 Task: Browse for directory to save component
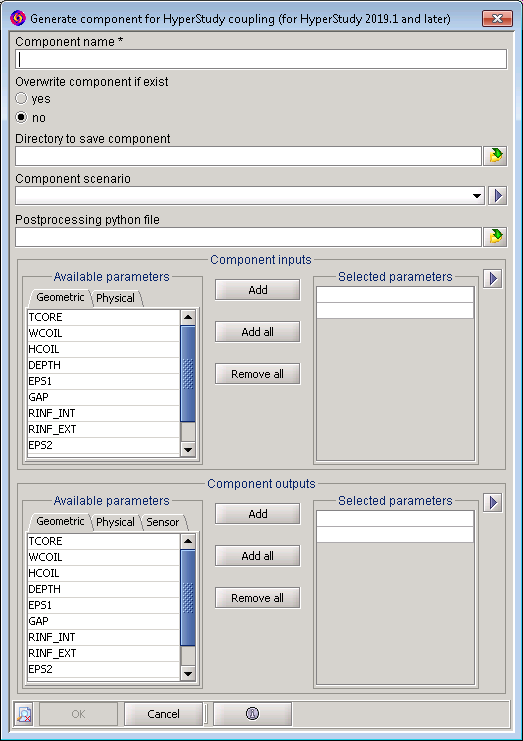(x=495, y=155)
